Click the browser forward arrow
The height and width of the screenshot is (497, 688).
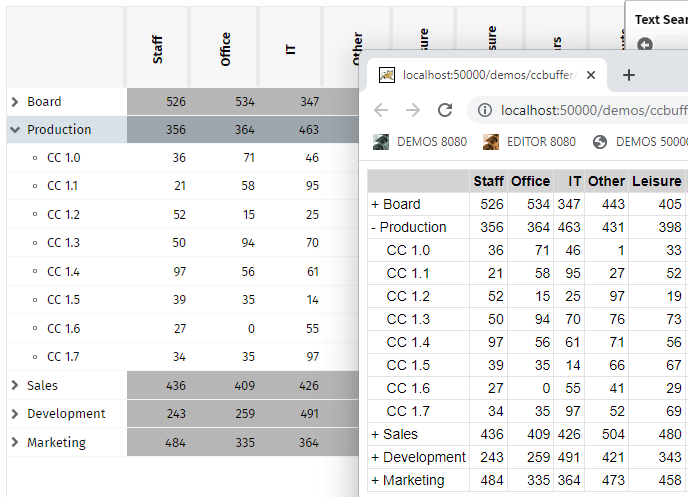[413, 111]
